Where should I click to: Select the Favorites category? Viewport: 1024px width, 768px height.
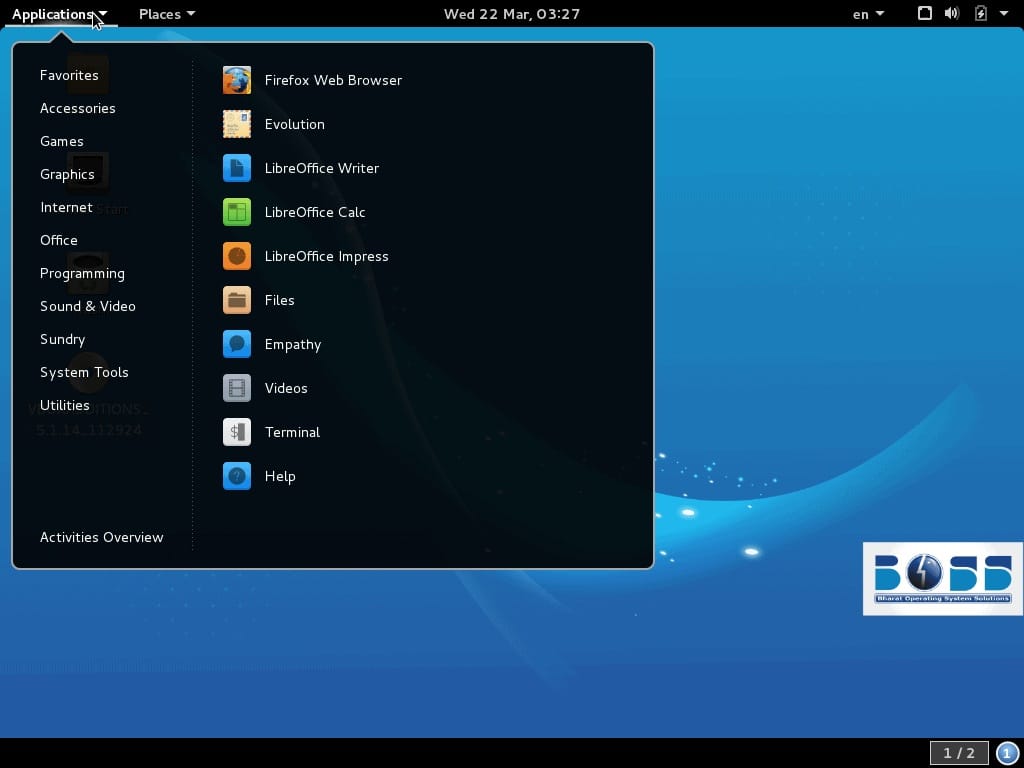click(x=69, y=75)
